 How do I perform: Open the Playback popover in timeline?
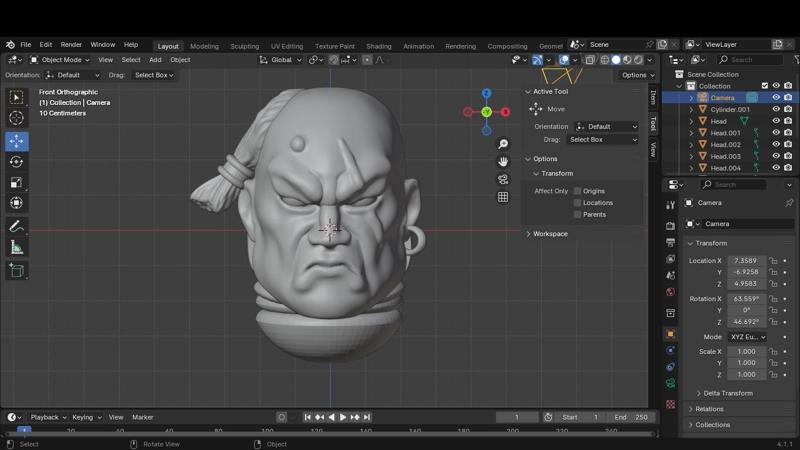[x=46, y=417]
